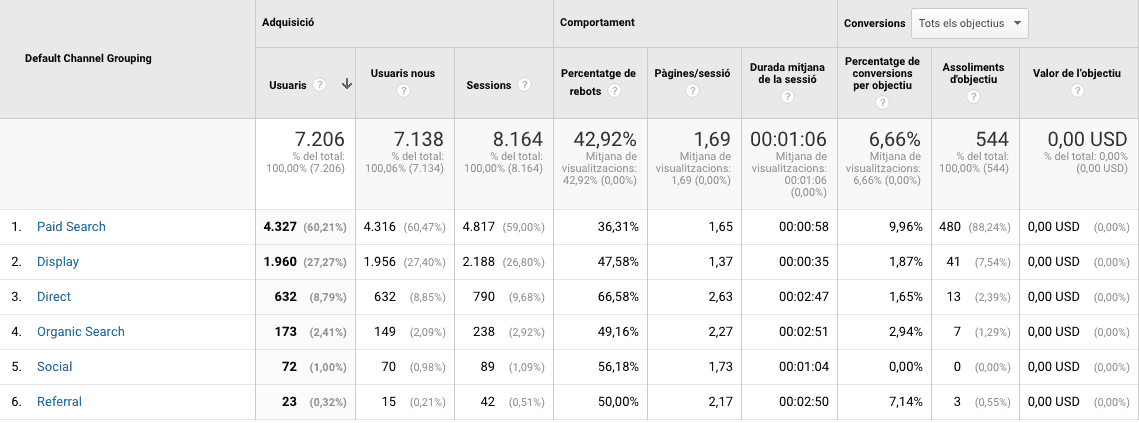
Task: Click the help icon under Usuaris nous
Action: click(403, 91)
